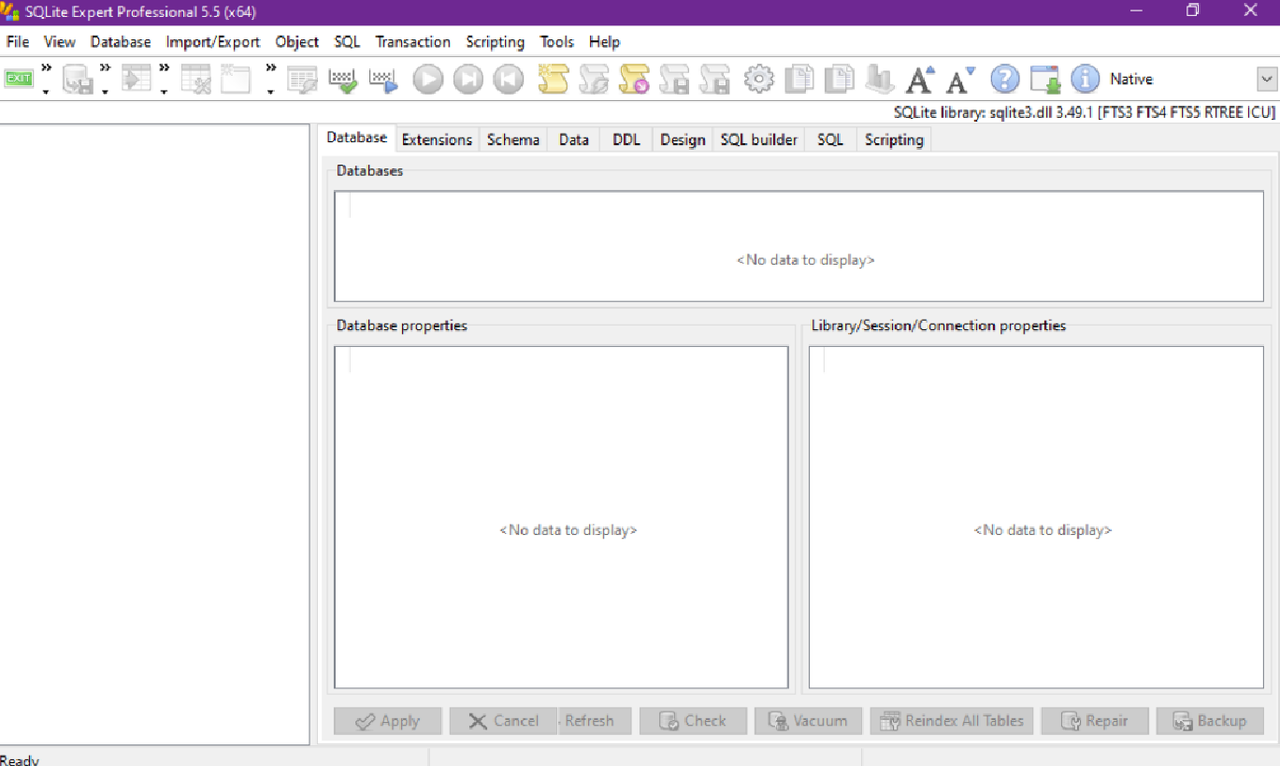Switch to the Schema tab

coord(513,140)
